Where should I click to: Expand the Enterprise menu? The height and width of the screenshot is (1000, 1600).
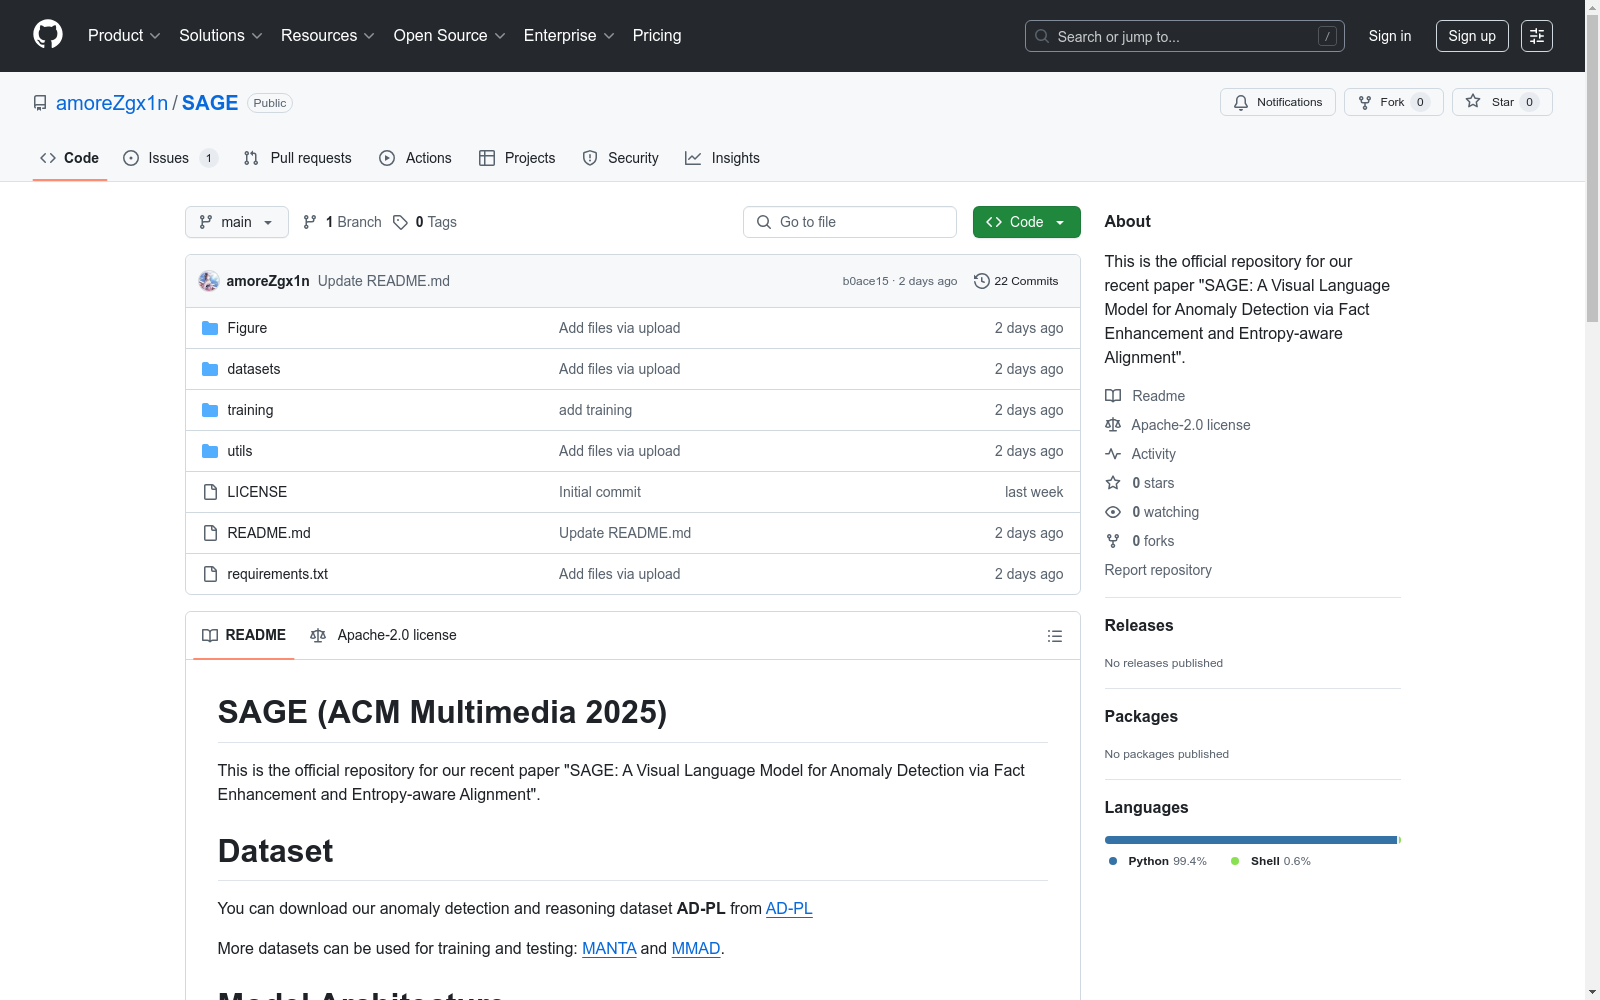pyautogui.click(x=569, y=36)
